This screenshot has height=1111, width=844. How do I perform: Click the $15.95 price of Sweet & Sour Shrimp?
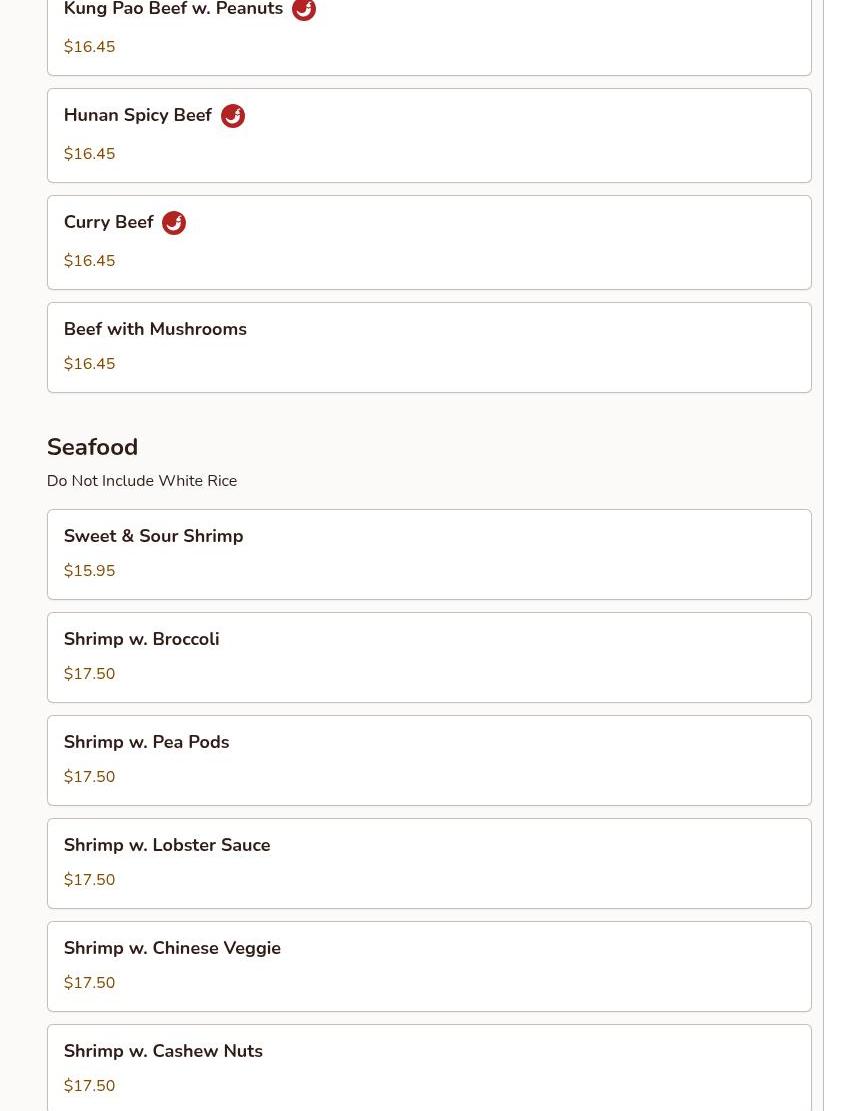[x=89, y=570]
